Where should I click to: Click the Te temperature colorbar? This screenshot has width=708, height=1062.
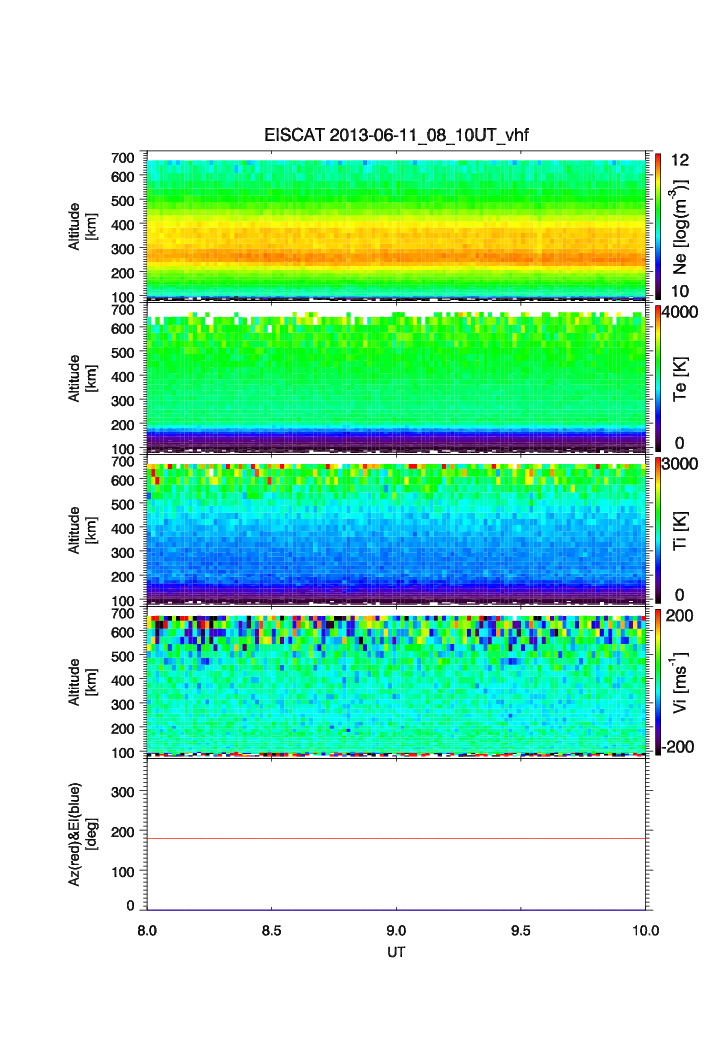pos(656,377)
